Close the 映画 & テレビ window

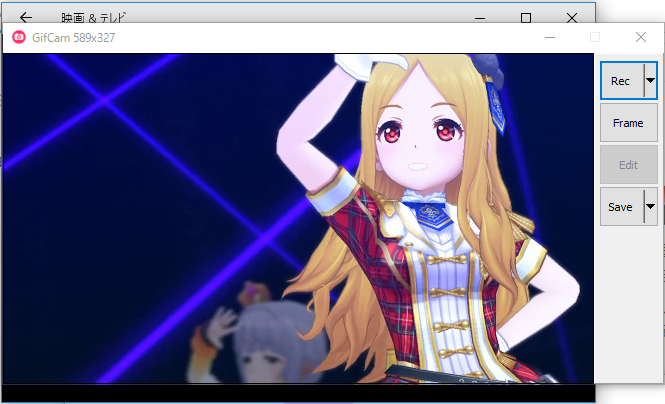click(x=572, y=18)
